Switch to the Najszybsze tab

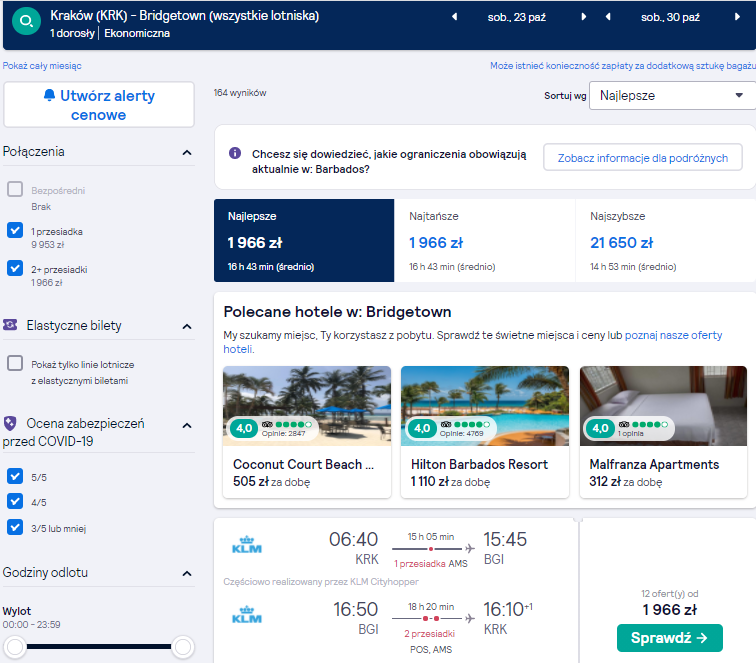point(666,241)
